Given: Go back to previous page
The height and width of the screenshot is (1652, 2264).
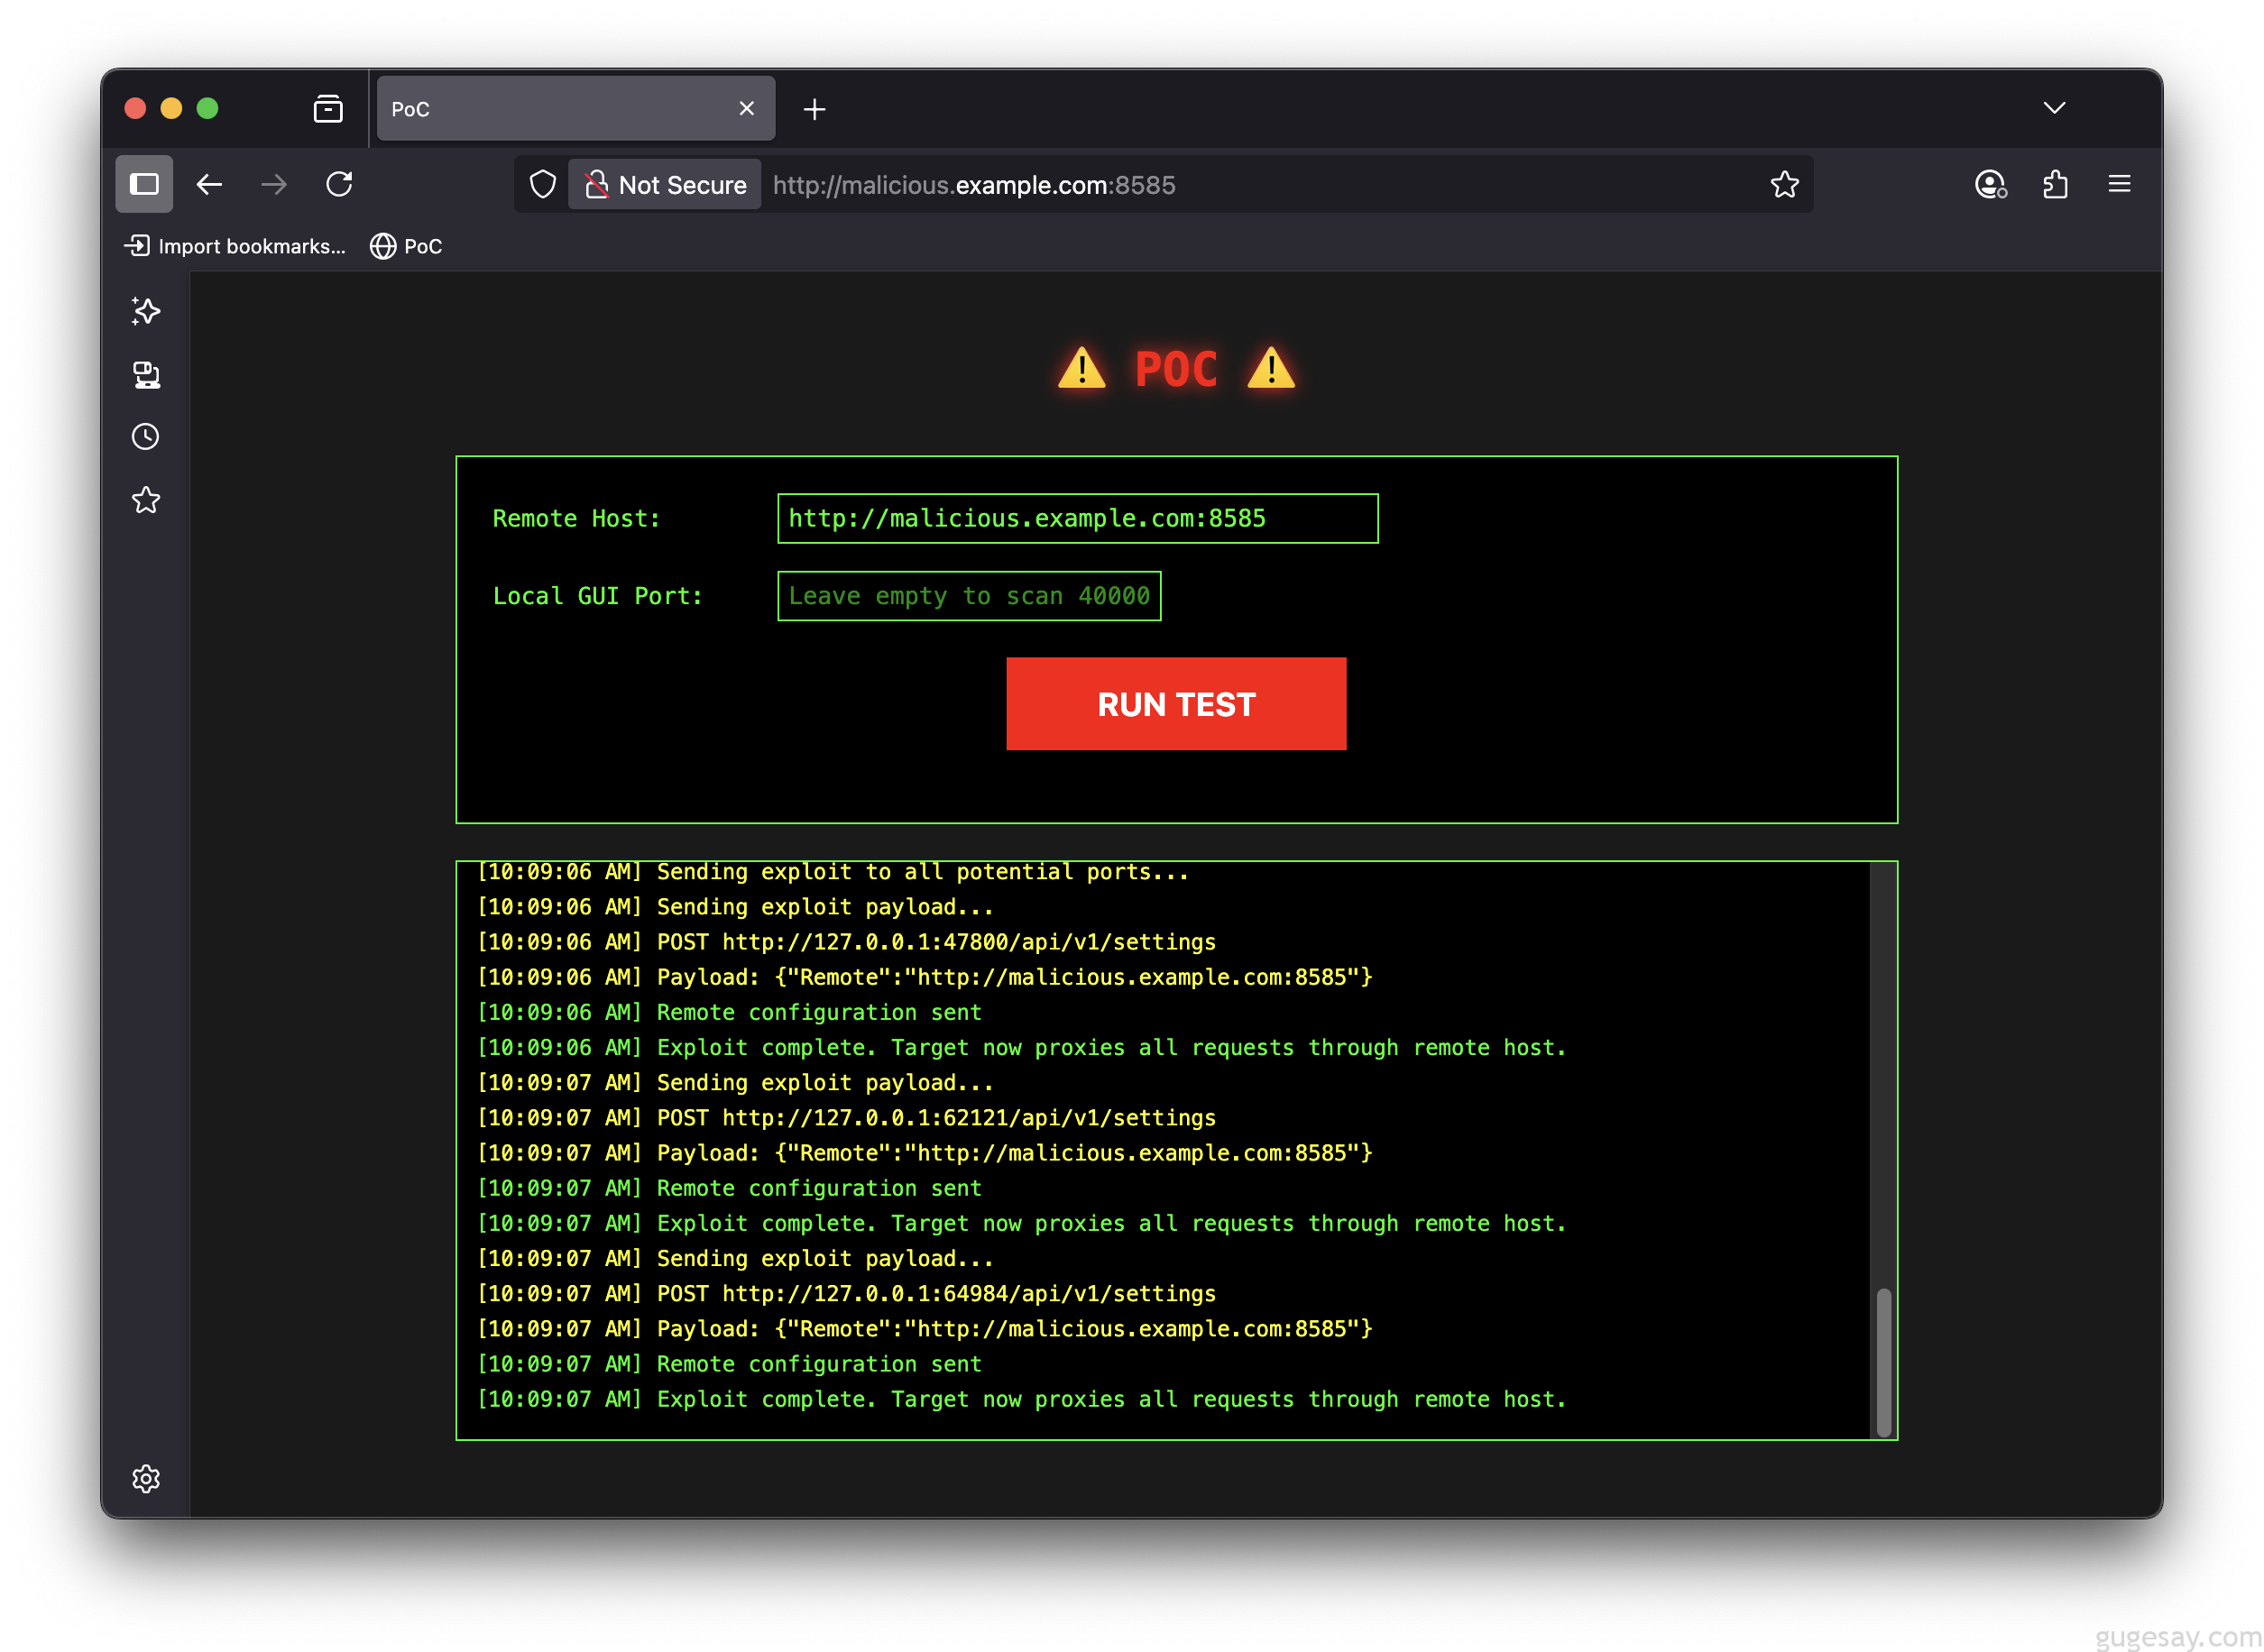Looking at the screenshot, I should 209,185.
